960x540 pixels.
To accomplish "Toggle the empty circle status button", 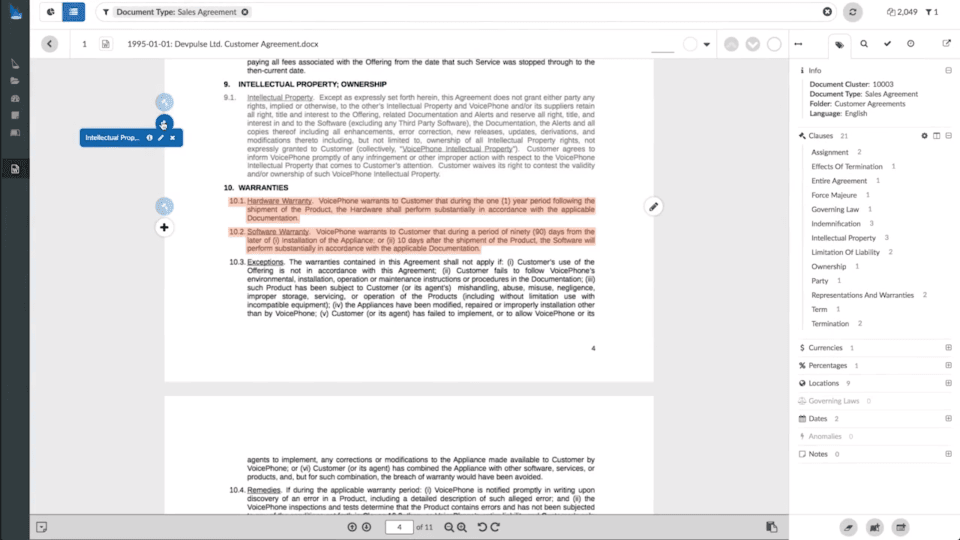I will pyautogui.click(x=774, y=44).
